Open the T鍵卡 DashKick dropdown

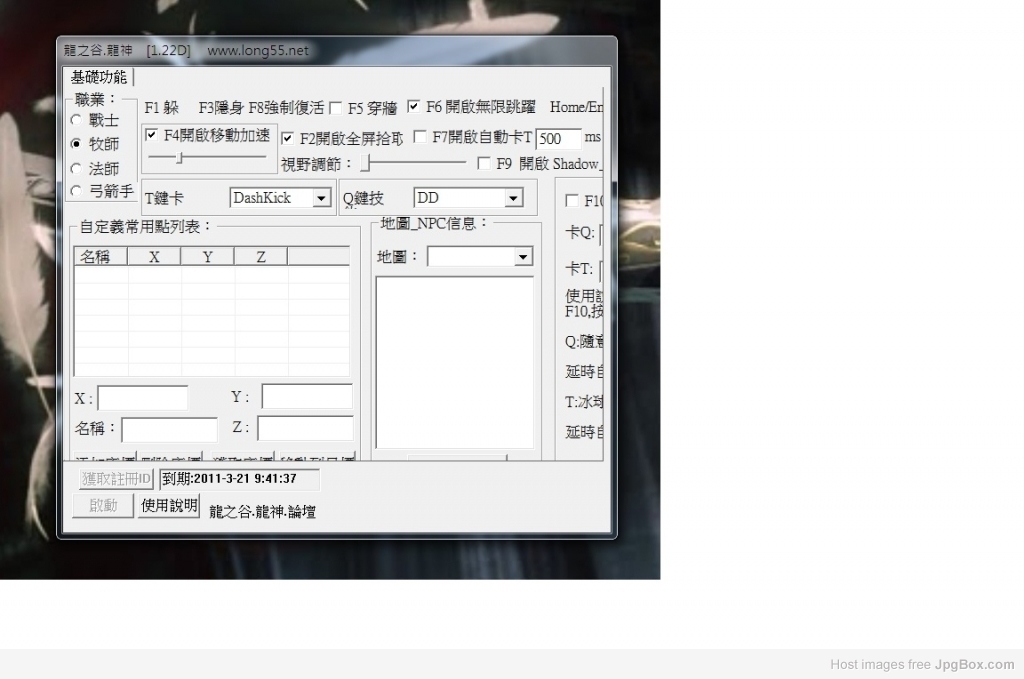pos(321,198)
